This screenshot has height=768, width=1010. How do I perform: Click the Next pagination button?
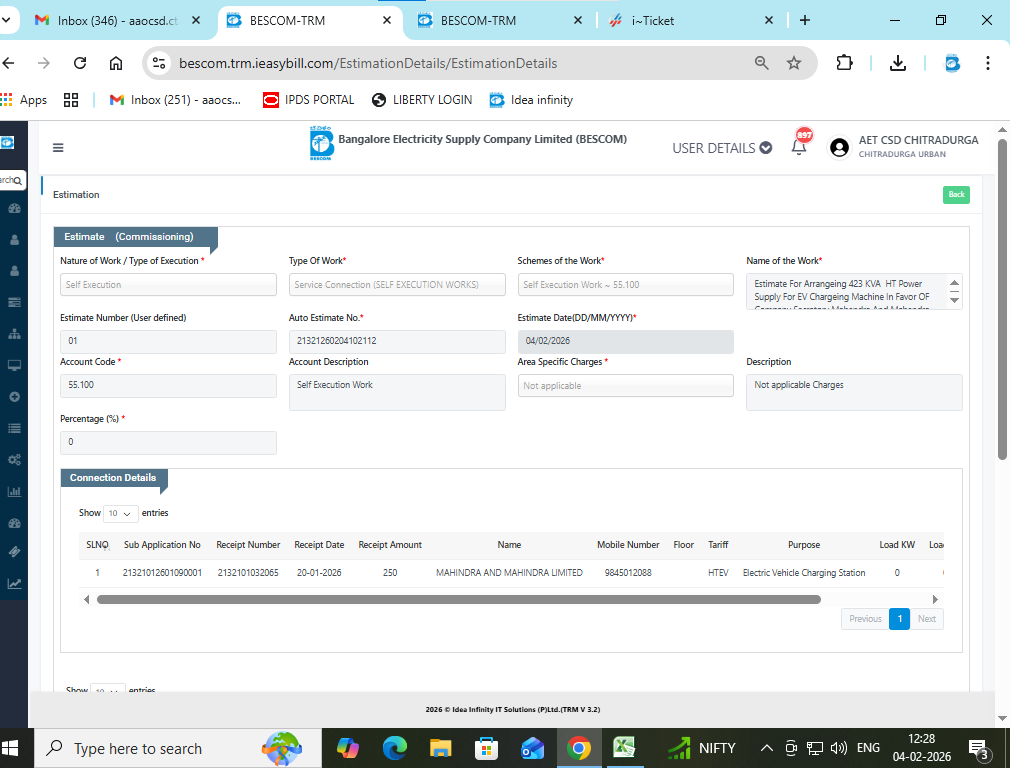coord(926,619)
